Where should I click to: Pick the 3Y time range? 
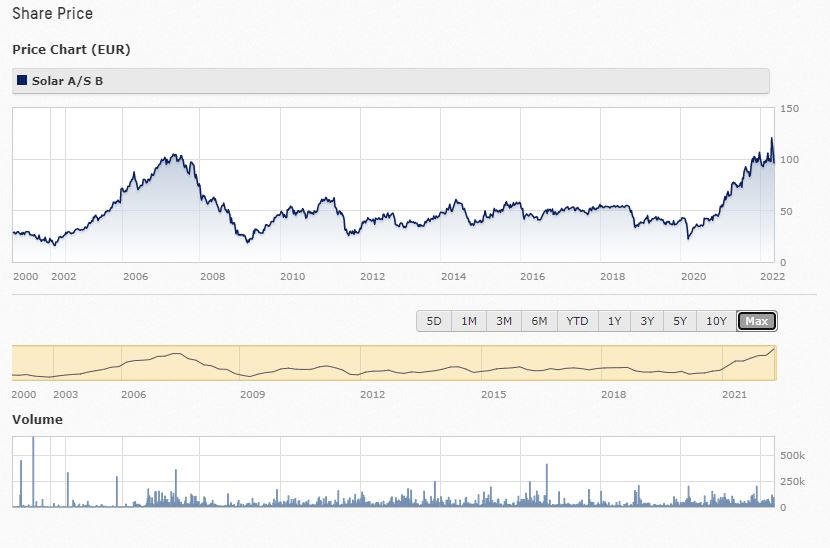pos(647,321)
